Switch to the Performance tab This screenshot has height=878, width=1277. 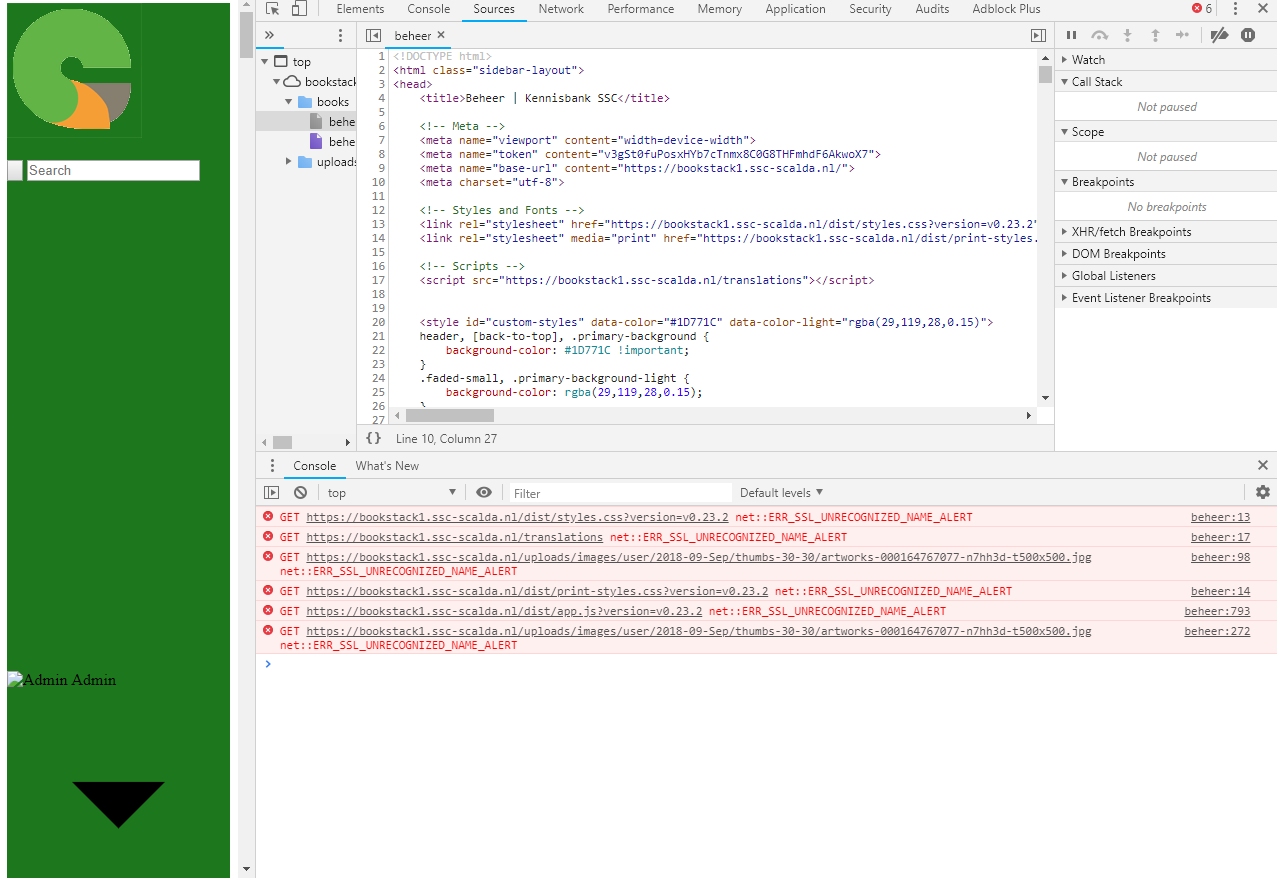pos(641,9)
